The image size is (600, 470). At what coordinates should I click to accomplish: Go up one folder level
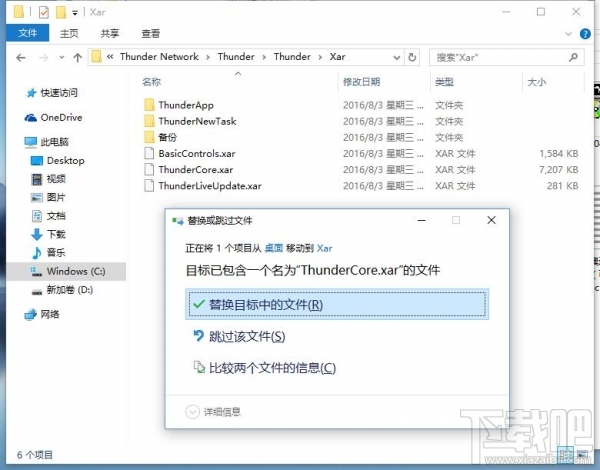click(78, 58)
